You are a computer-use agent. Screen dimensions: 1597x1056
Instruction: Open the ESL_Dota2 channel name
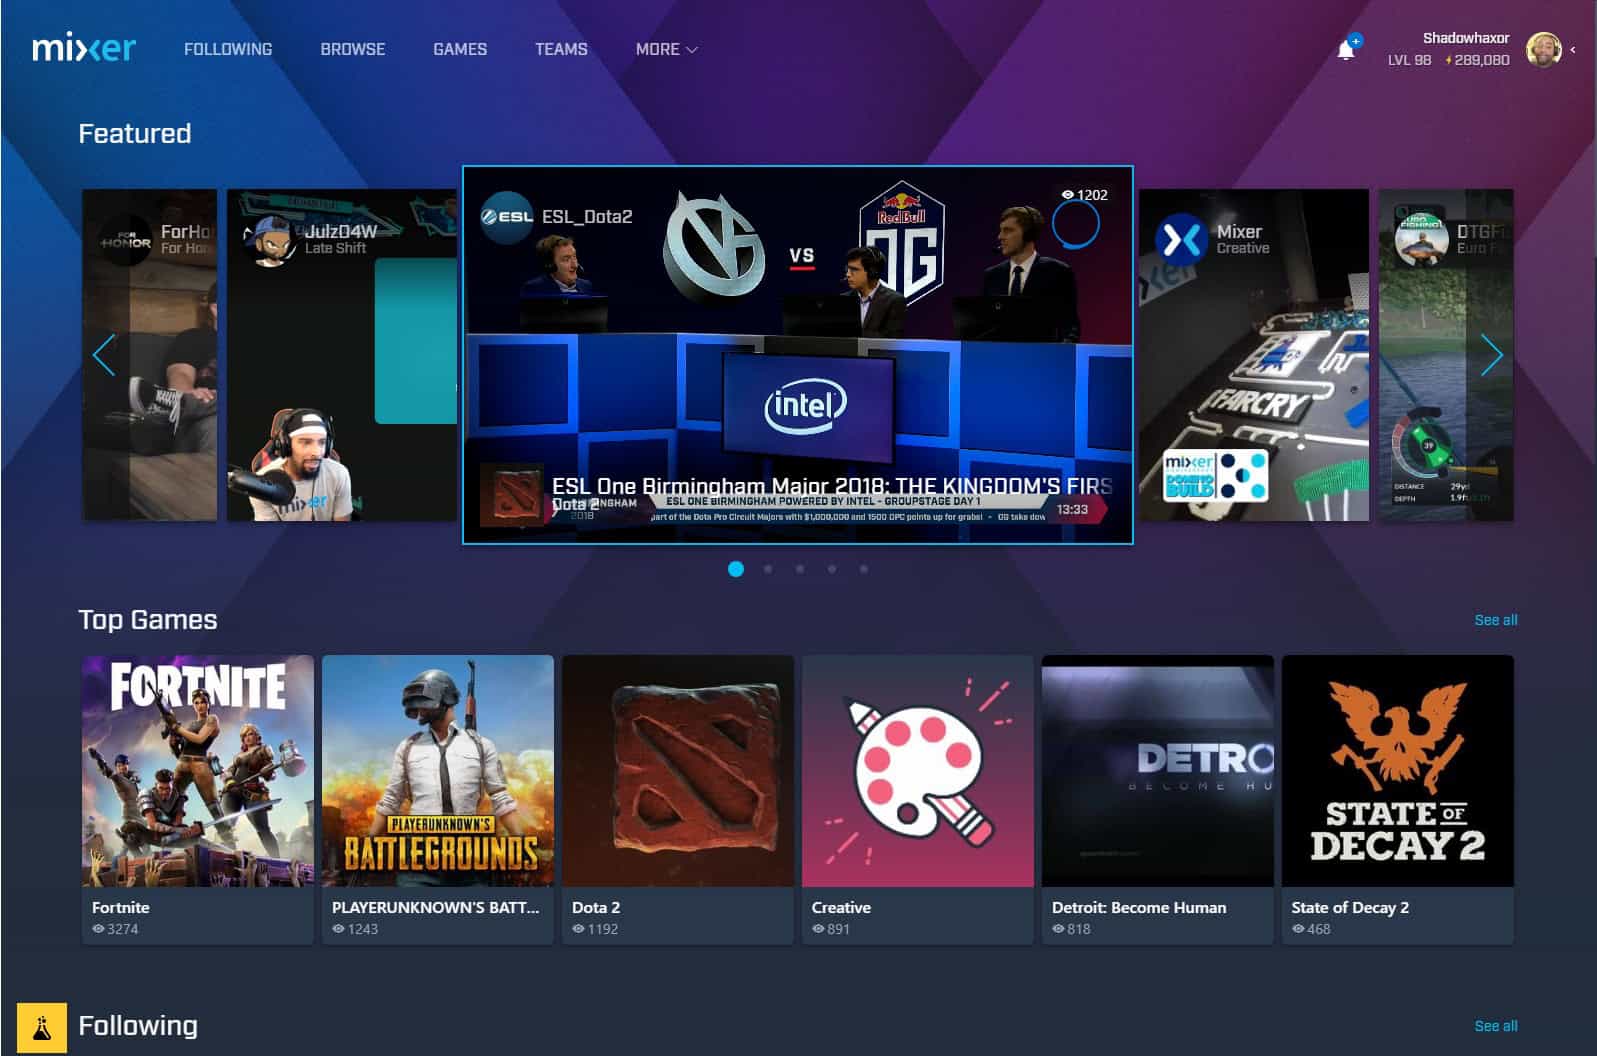point(587,216)
